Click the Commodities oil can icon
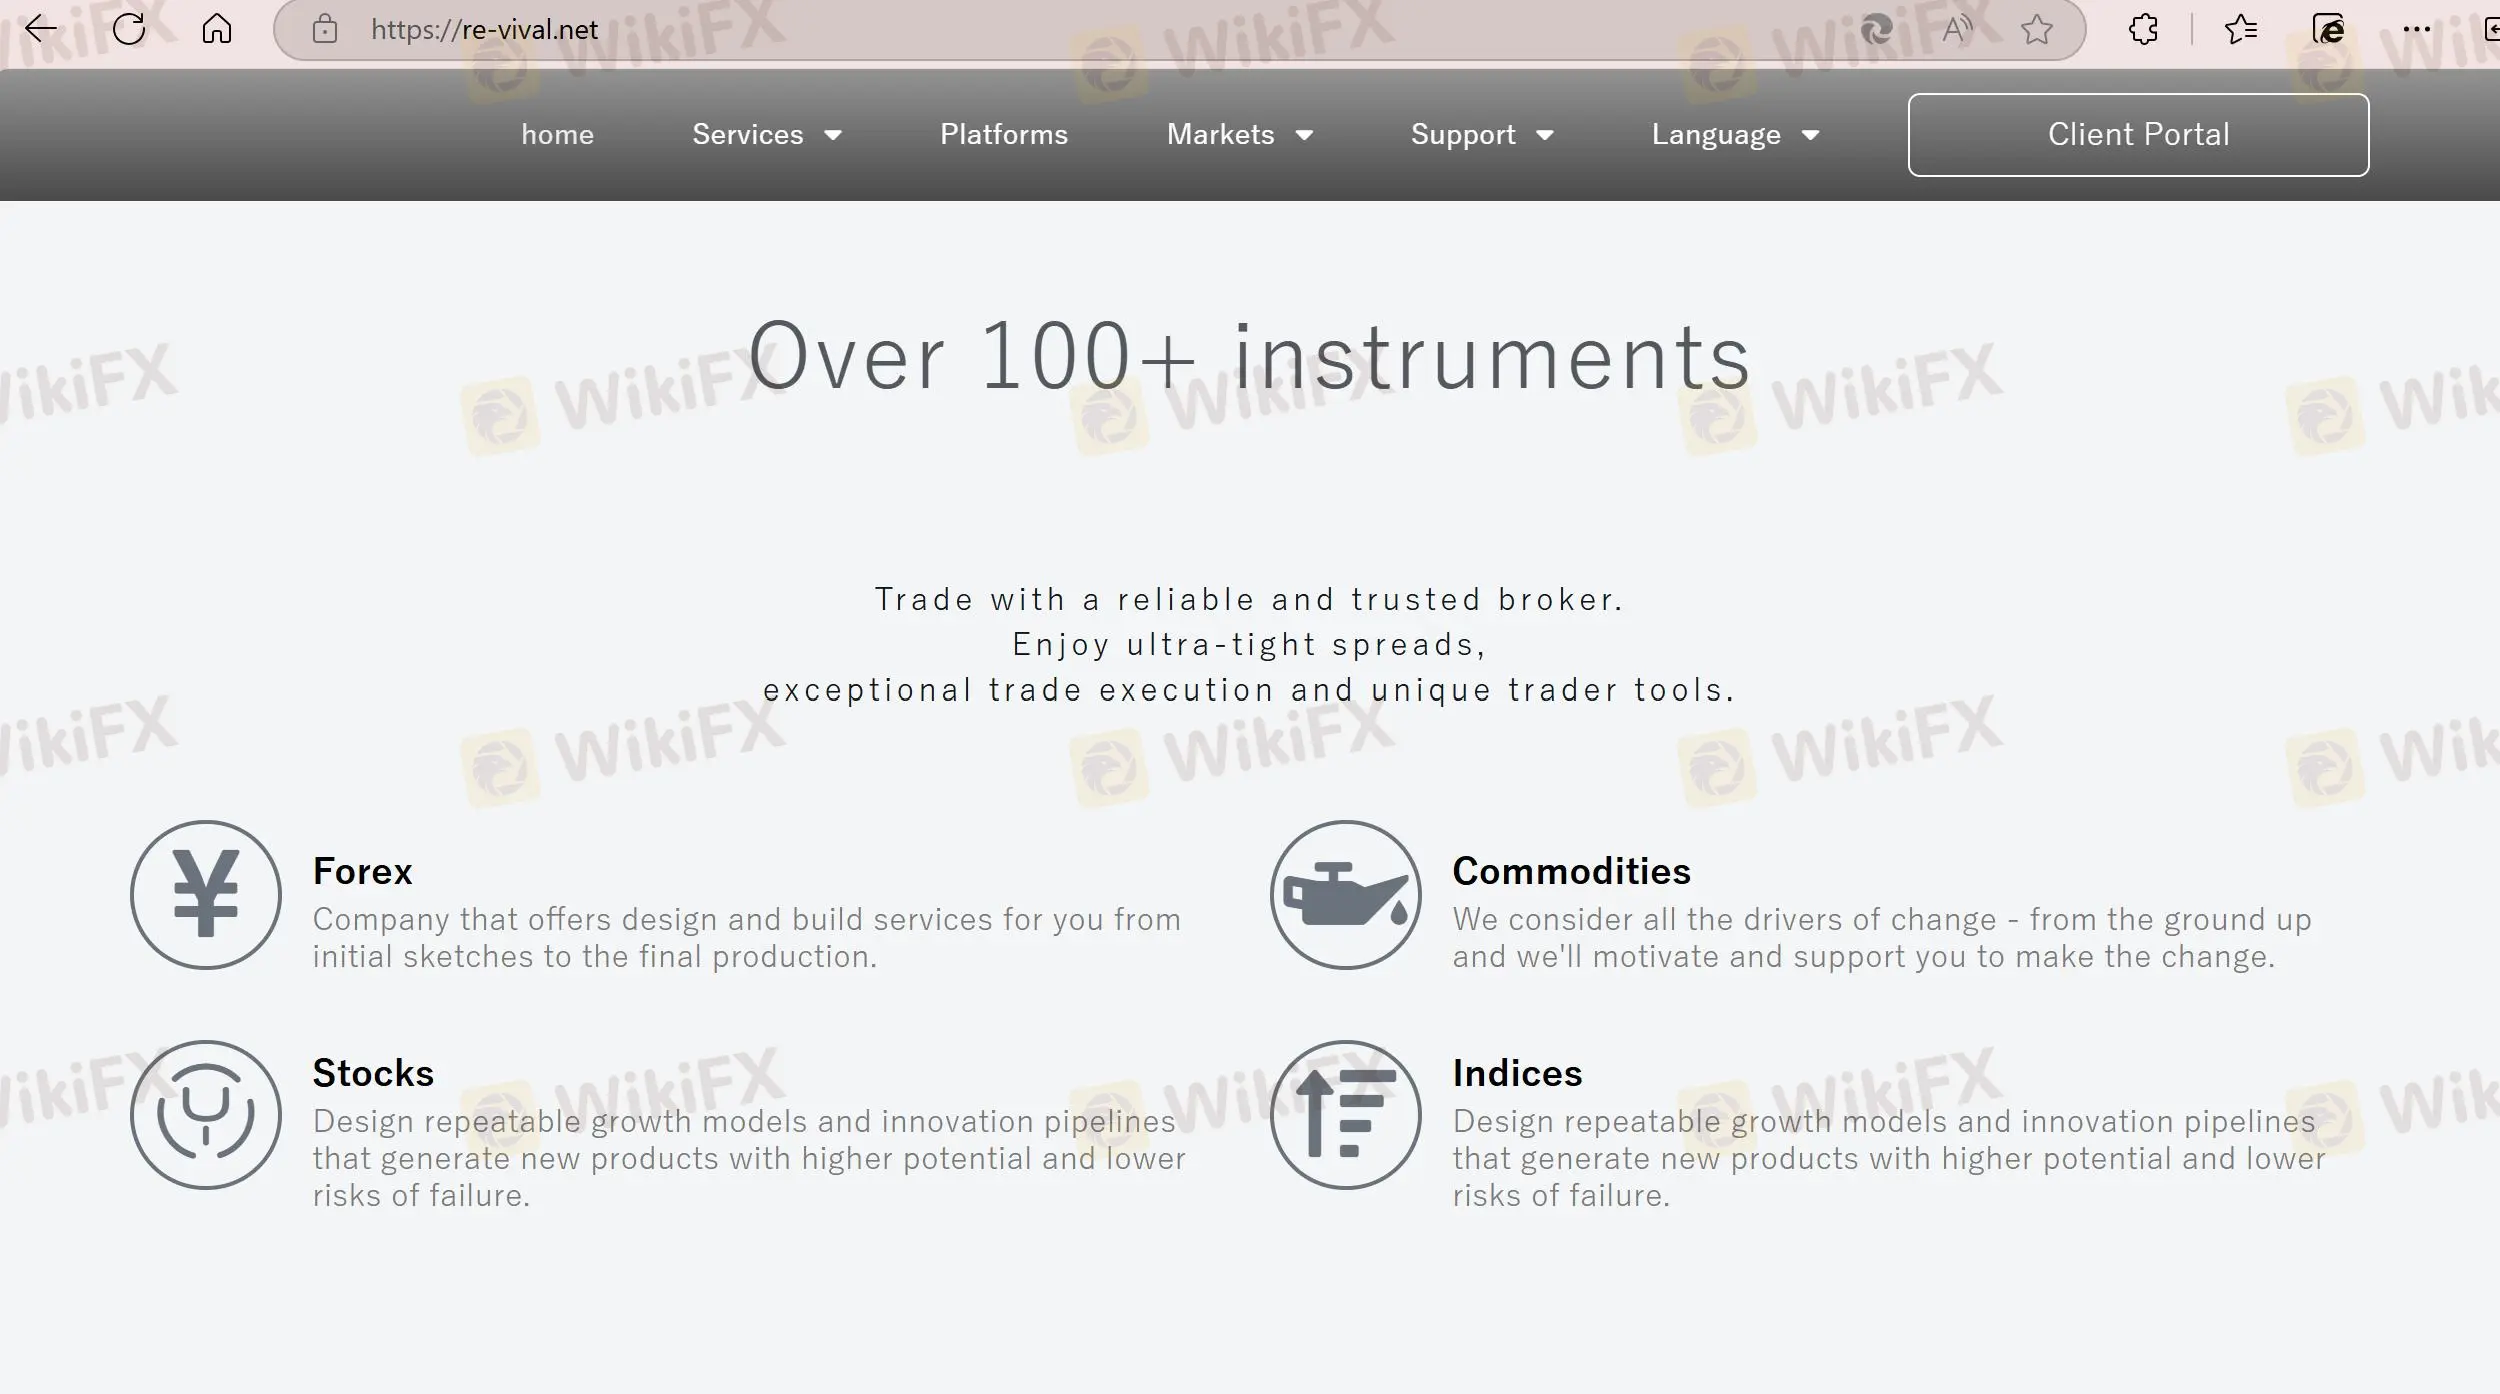The width and height of the screenshot is (2500, 1394). pos(1345,894)
